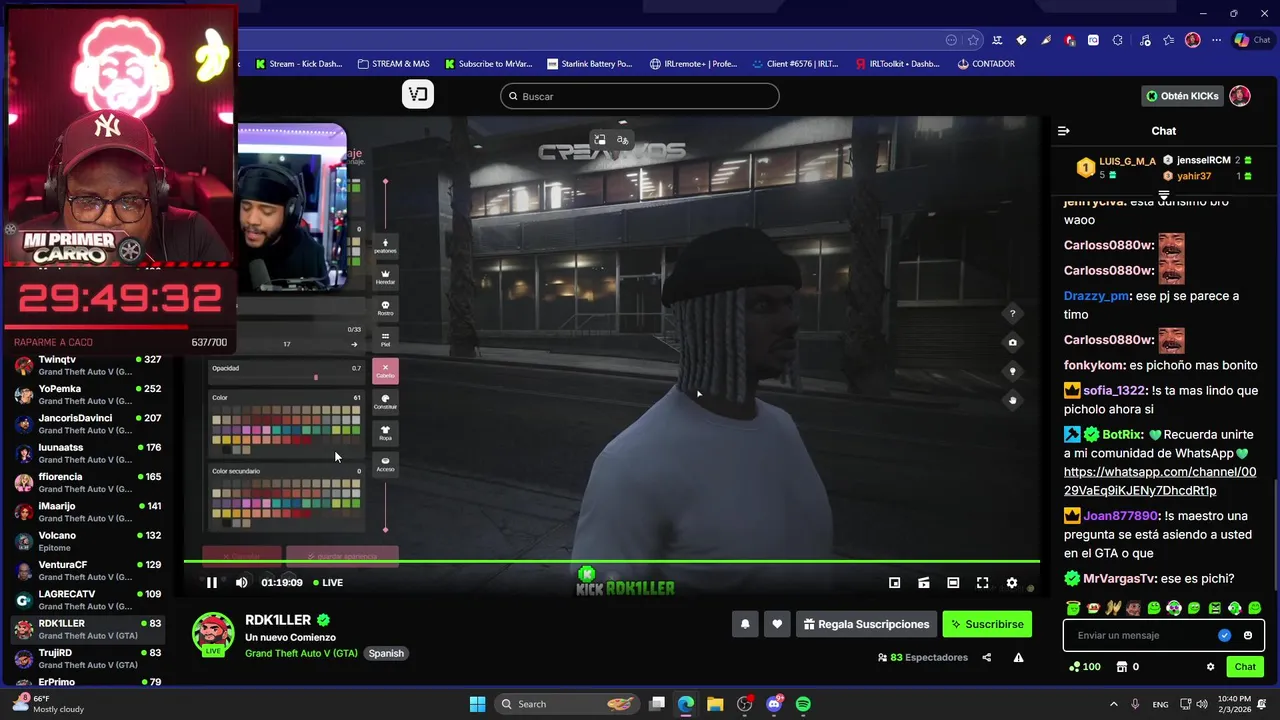The height and width of the screenshot is (720, 1280).
Task: Click the Buscar search field
Action: [x=640, y=96]
